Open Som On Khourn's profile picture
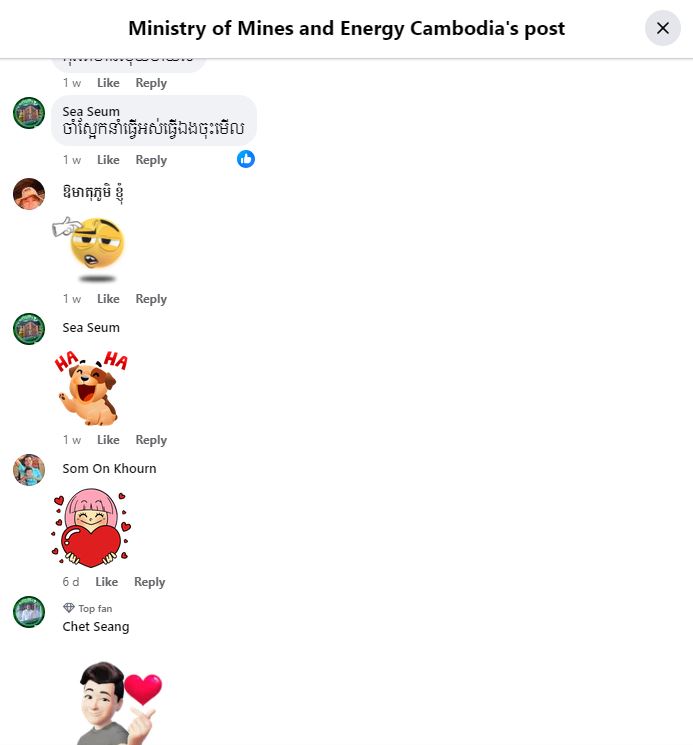 pos(29,470)
